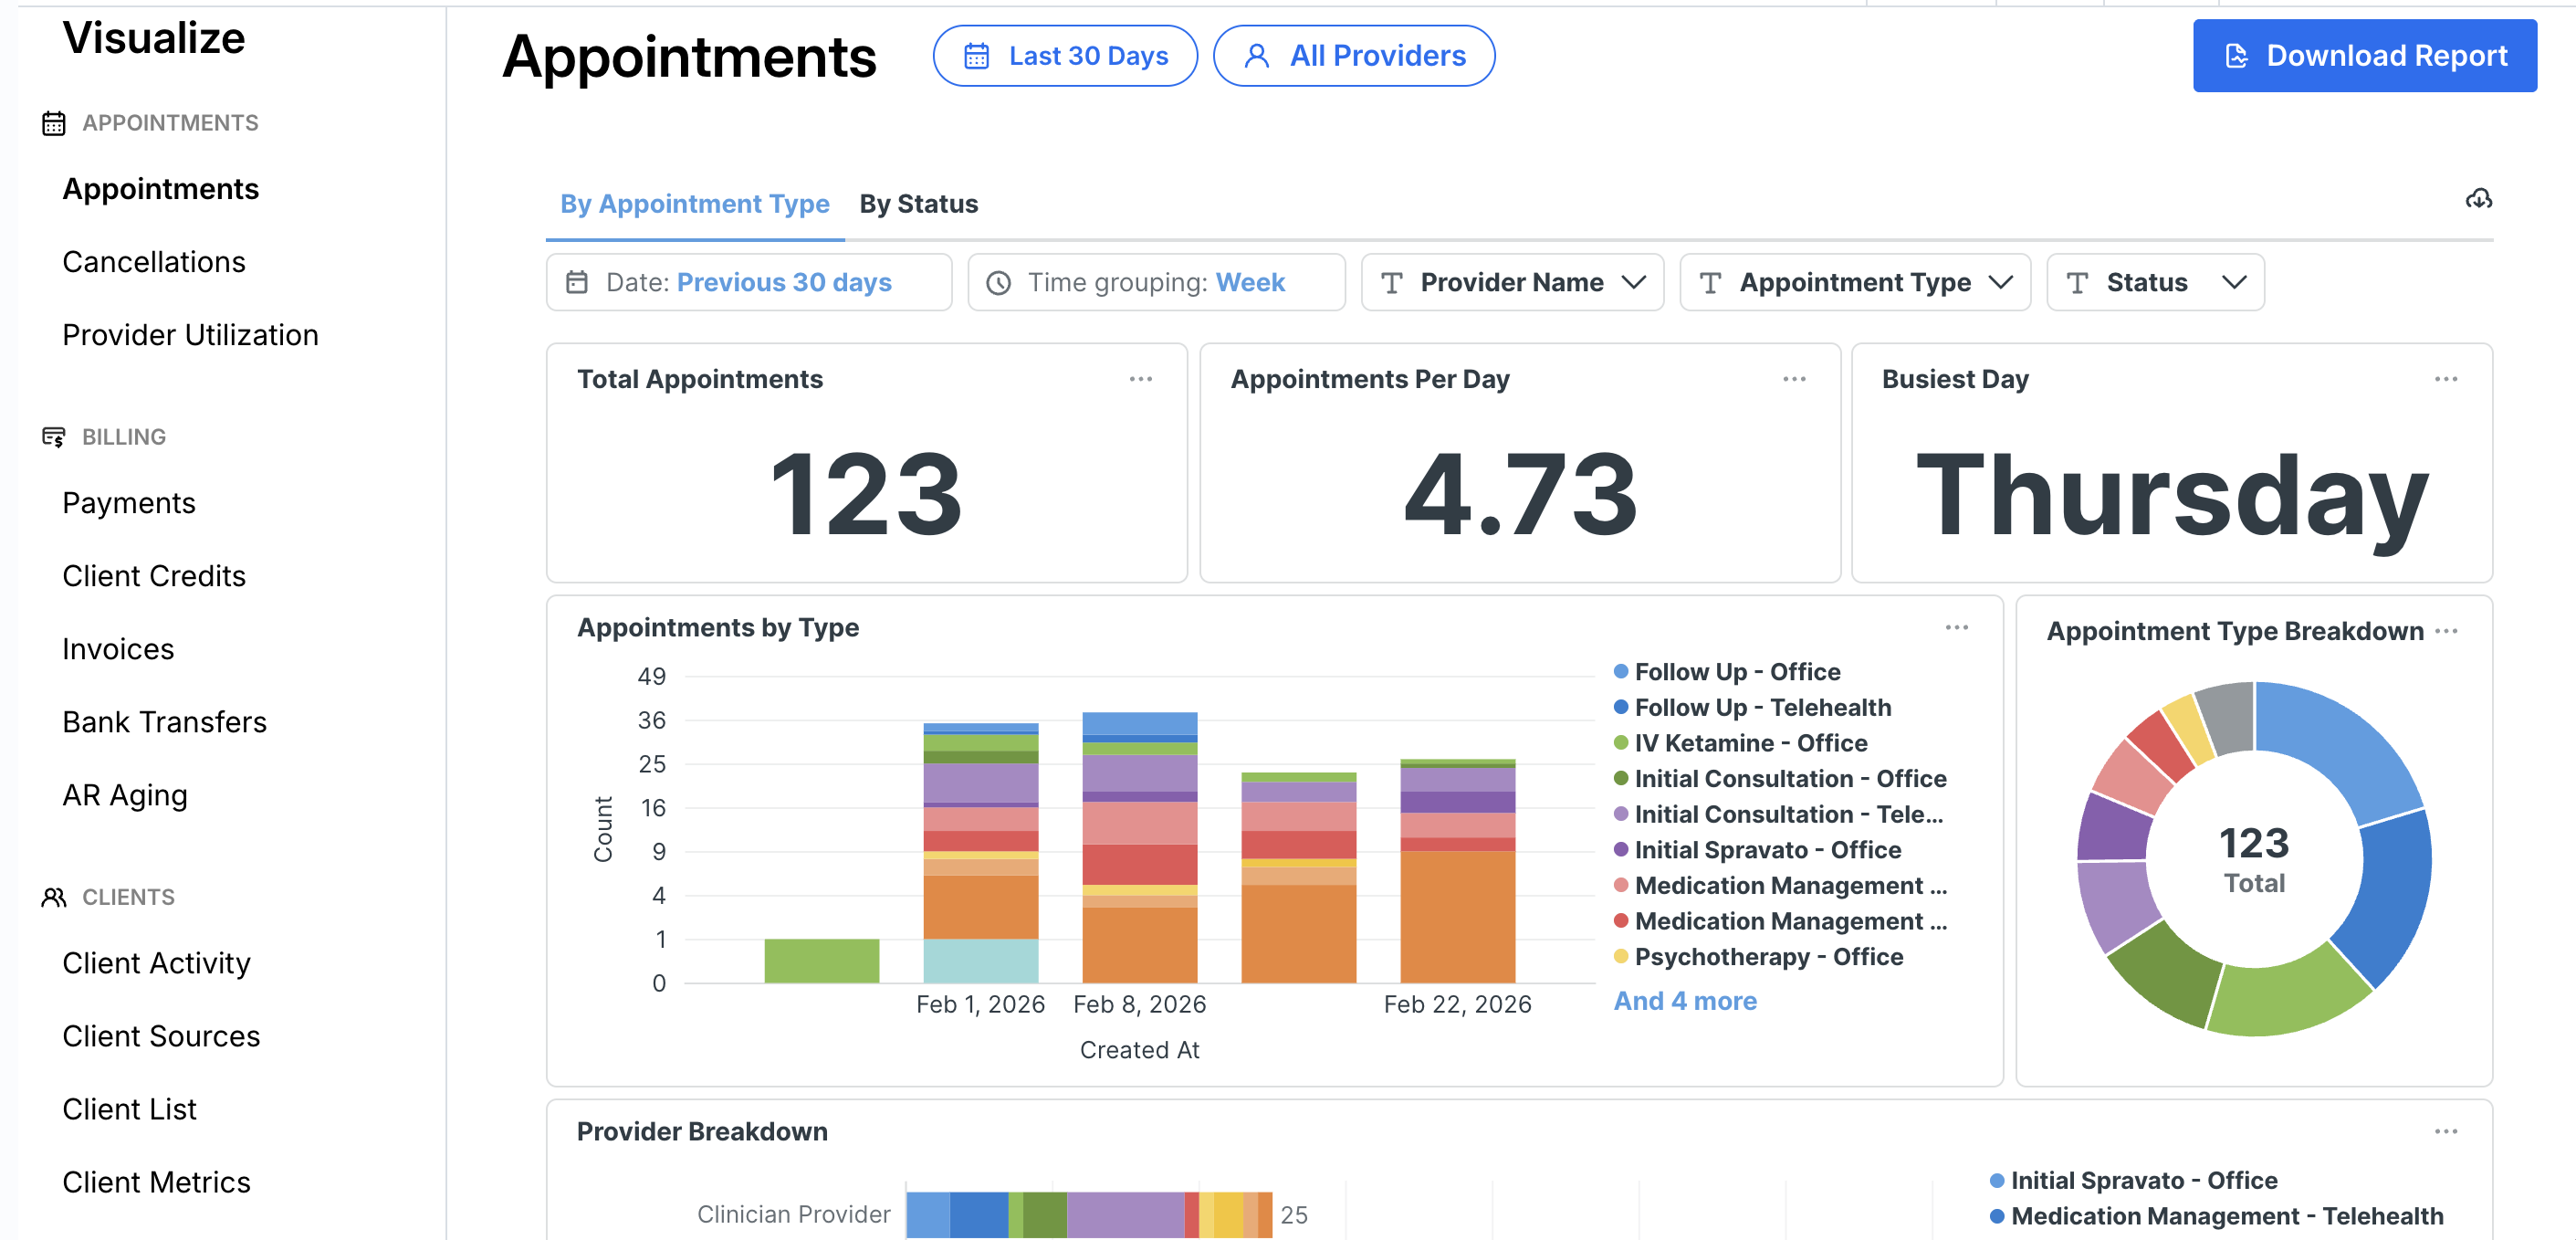This screenshot has width=2576, height=1240.
Task: Click the And 4 more link
Action: coord(1685,1000)
